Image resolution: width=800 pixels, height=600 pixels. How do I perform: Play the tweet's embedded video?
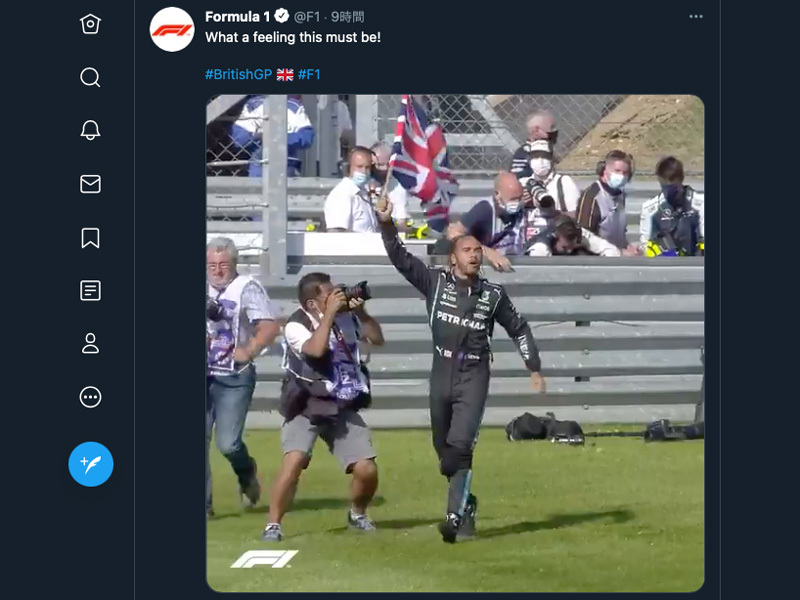(455, 343)
